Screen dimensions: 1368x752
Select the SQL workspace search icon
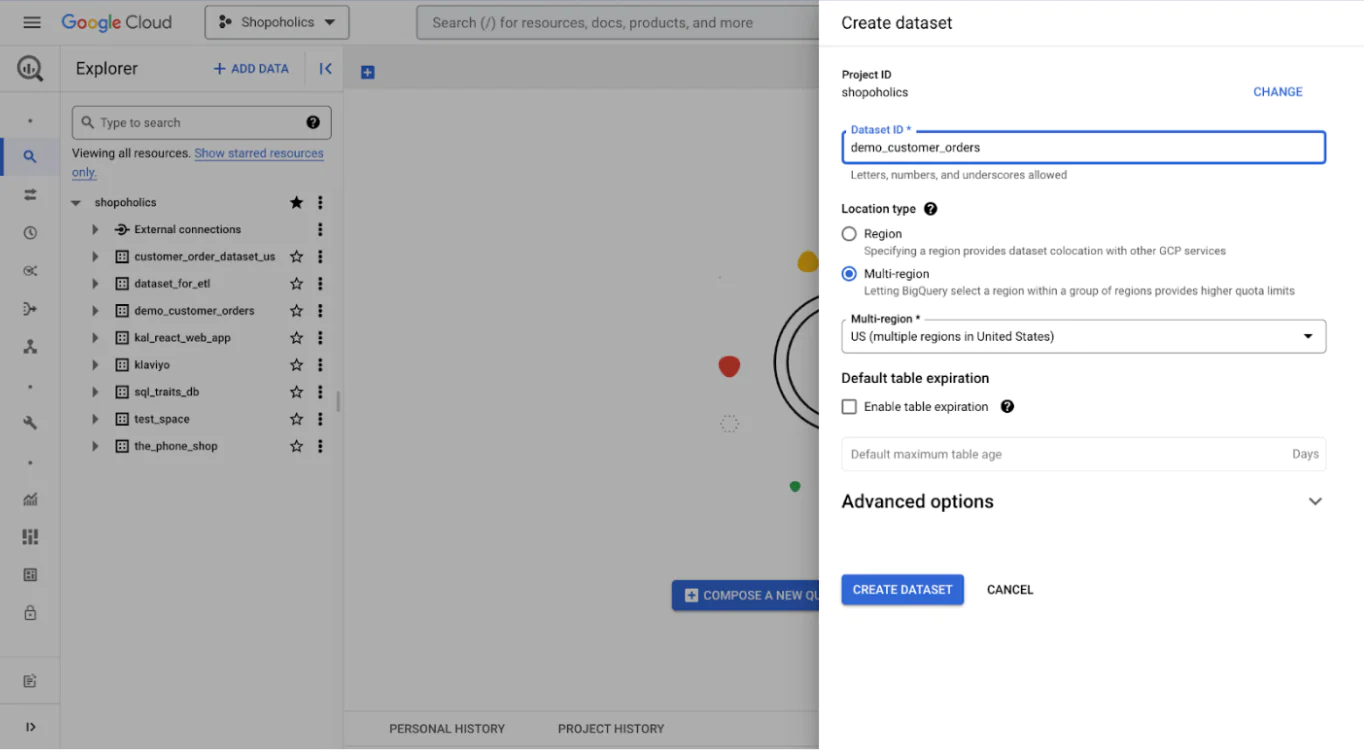coord(31,155)
